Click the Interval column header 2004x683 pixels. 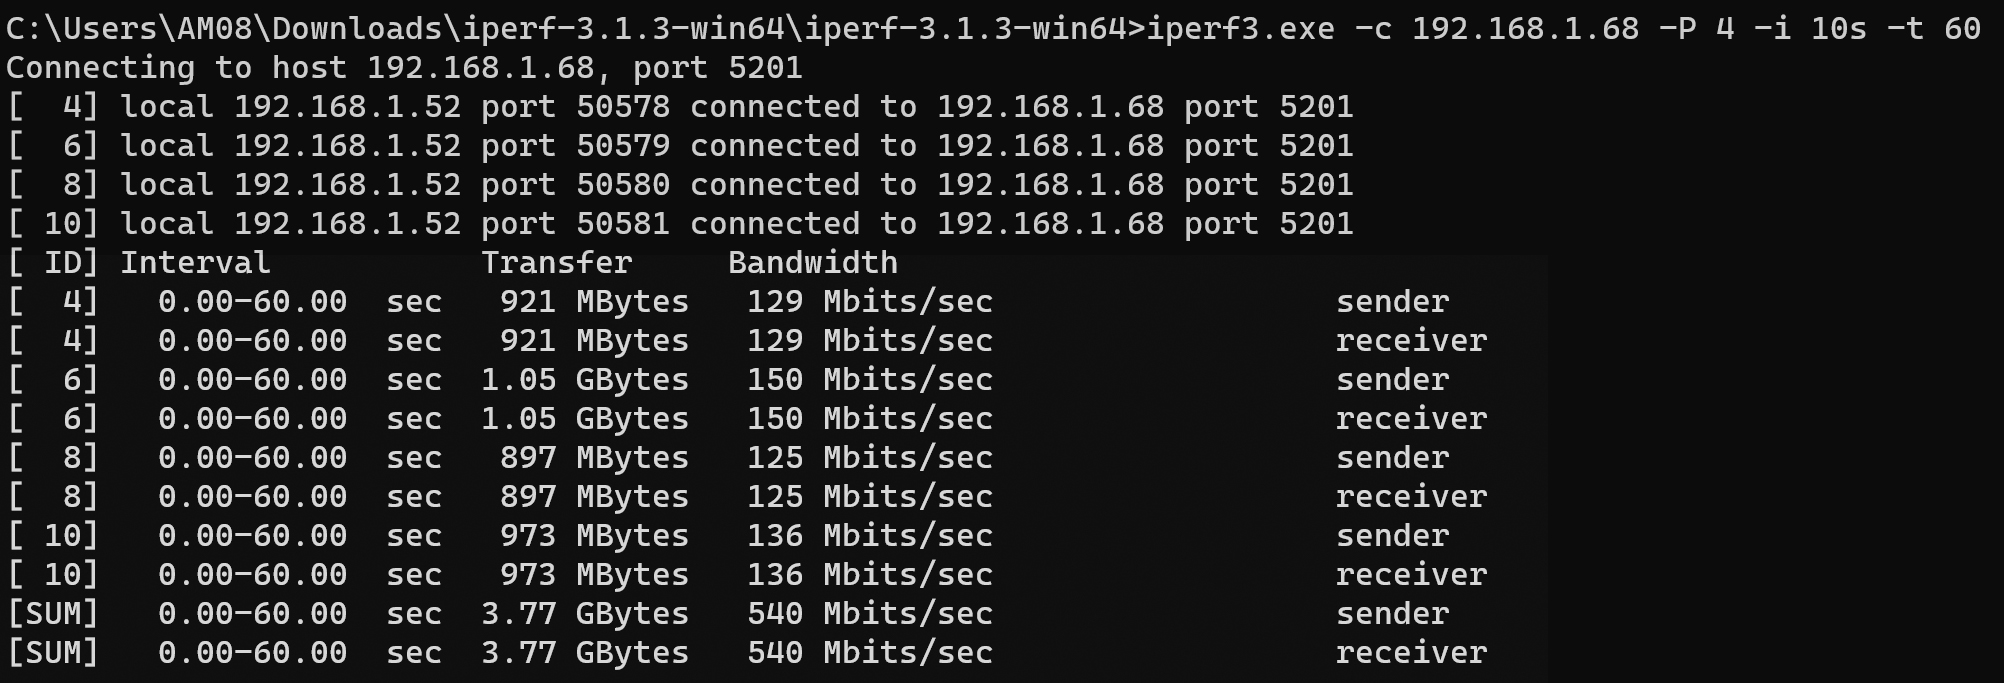click(x=195, y=263)
